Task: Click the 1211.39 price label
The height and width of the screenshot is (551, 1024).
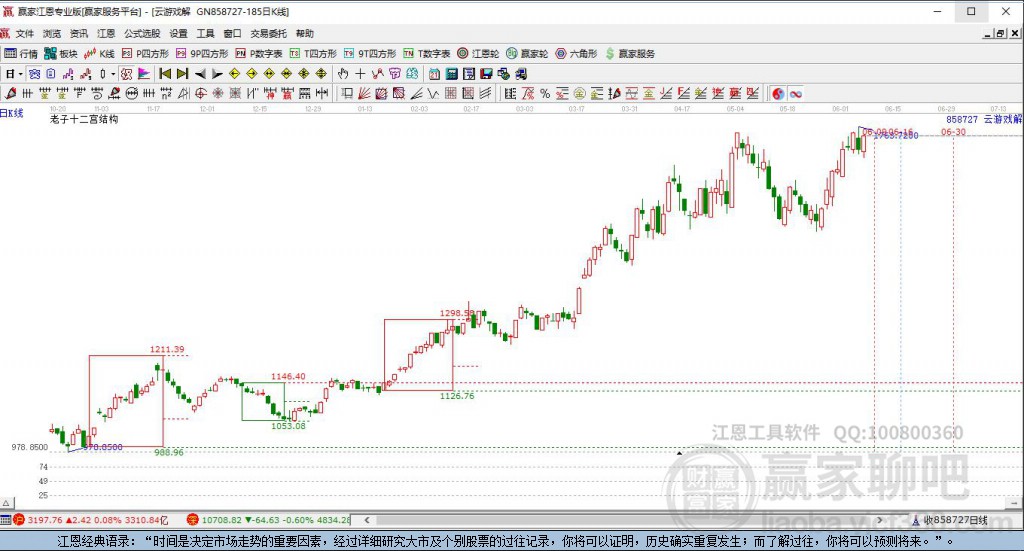Action: 167,349
